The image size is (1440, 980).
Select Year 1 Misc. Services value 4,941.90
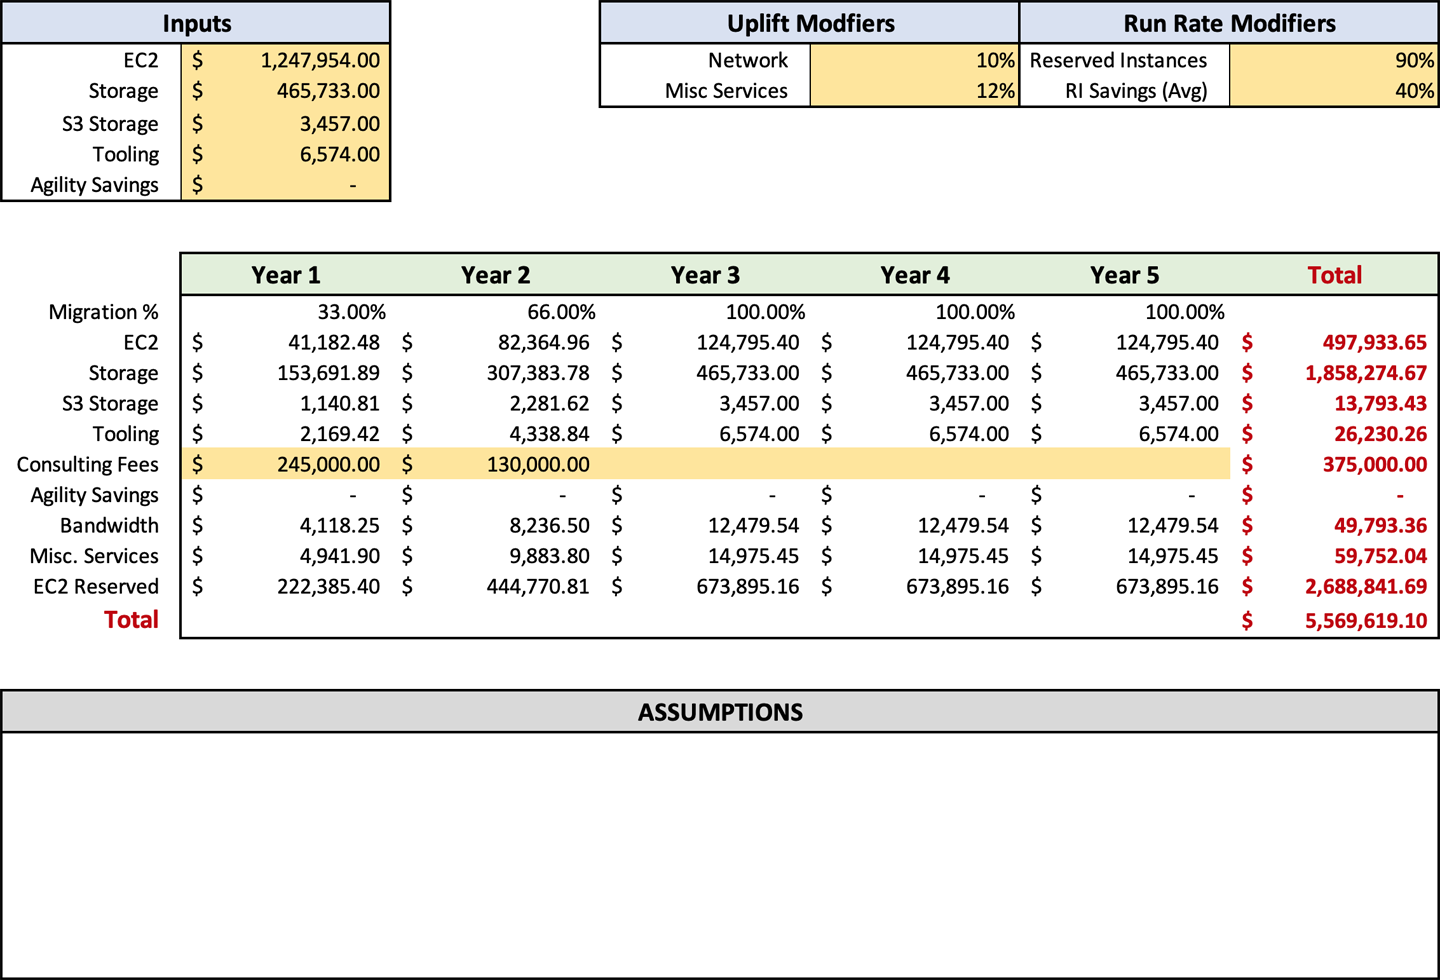[x=340, y=556]
